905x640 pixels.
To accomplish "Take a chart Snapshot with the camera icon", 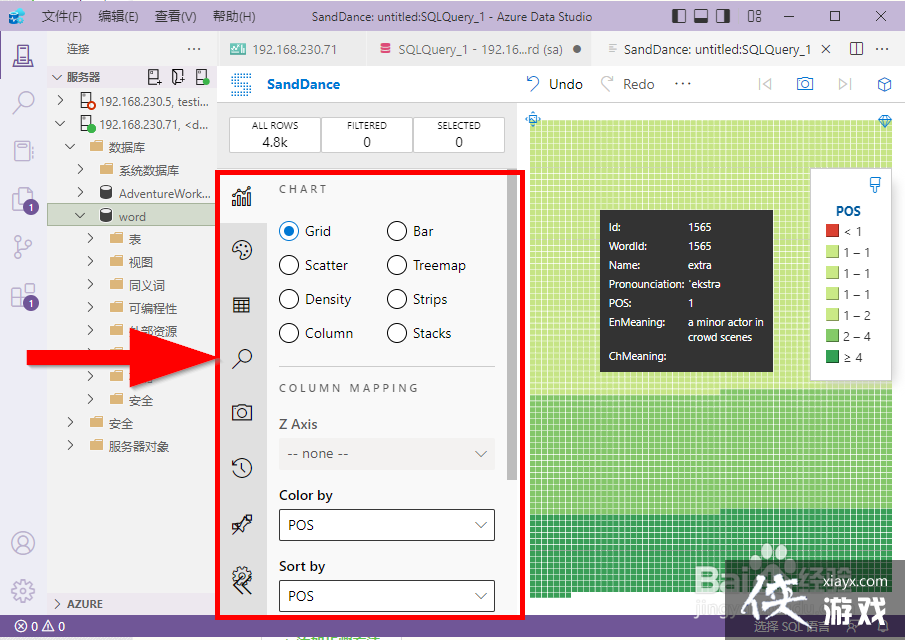I will [x=241, y=412].
